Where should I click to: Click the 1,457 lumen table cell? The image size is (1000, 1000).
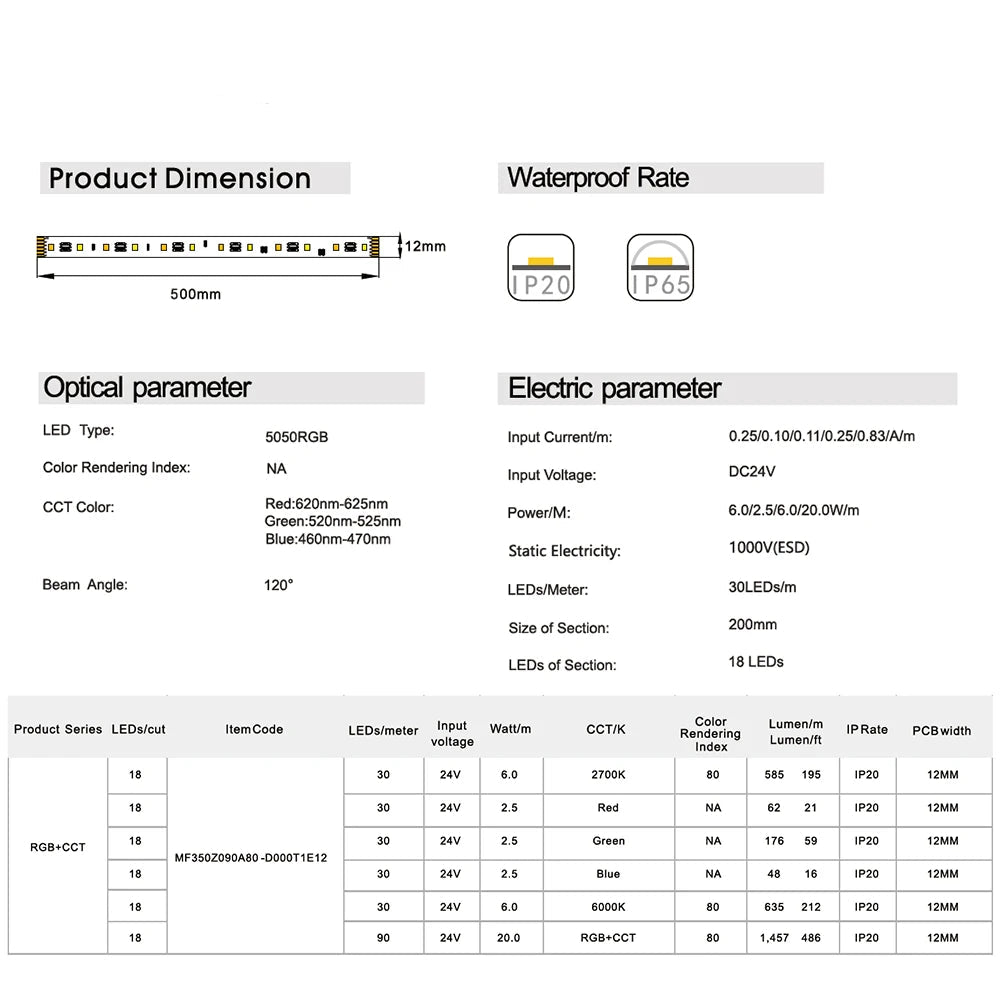[x=773, y=938]
